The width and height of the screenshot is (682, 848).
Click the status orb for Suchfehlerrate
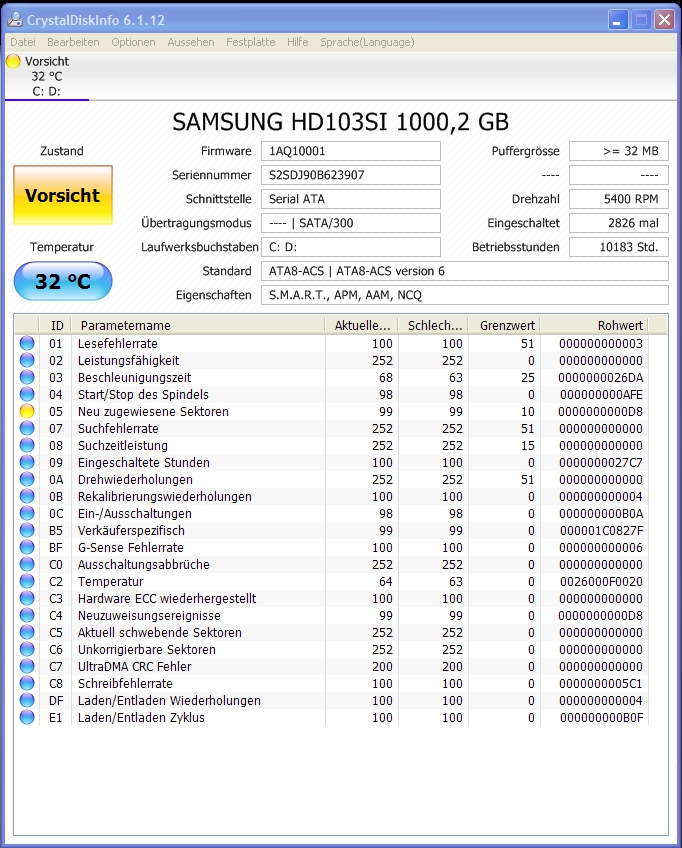tap(27, 428)
